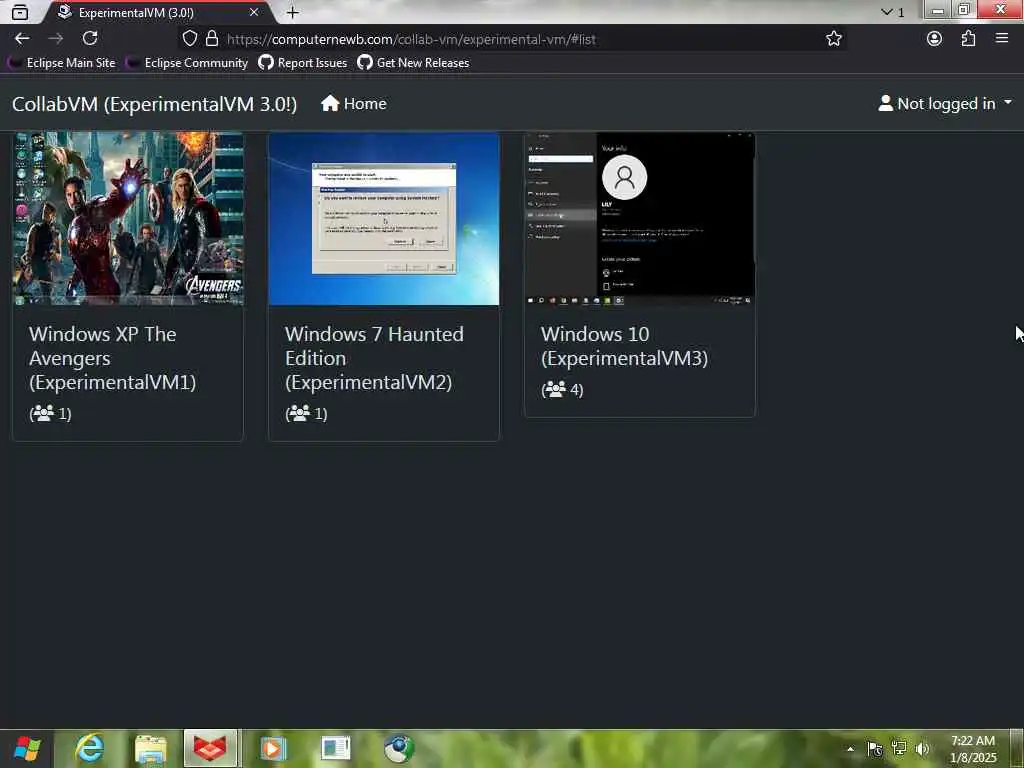This screenshot has width=1024, height=768.
Task: Launch Internet Explorer from the taskbar
Action: point(89,748)
